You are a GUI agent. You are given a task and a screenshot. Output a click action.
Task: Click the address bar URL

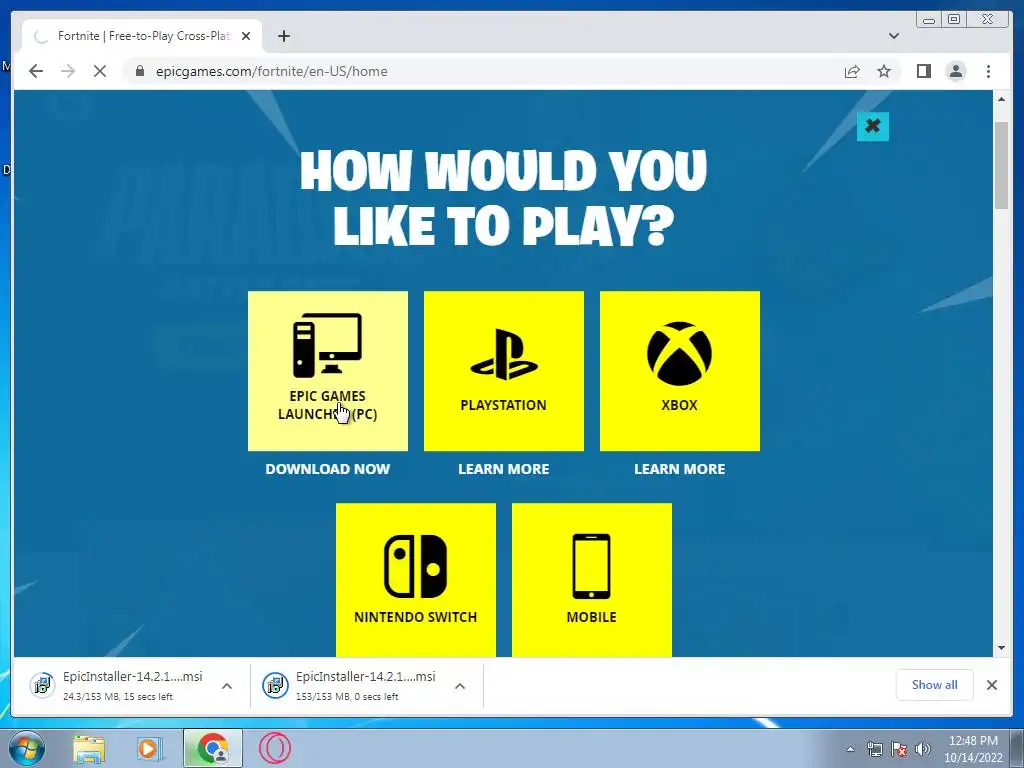click(272, 71)
